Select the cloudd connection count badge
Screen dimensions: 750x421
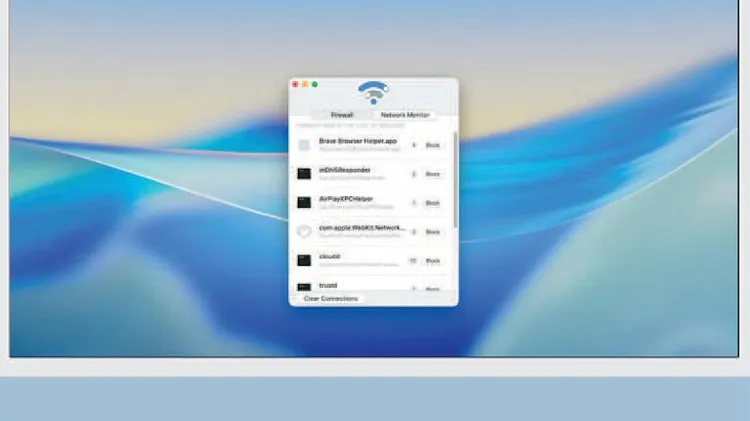coord(412,261)
